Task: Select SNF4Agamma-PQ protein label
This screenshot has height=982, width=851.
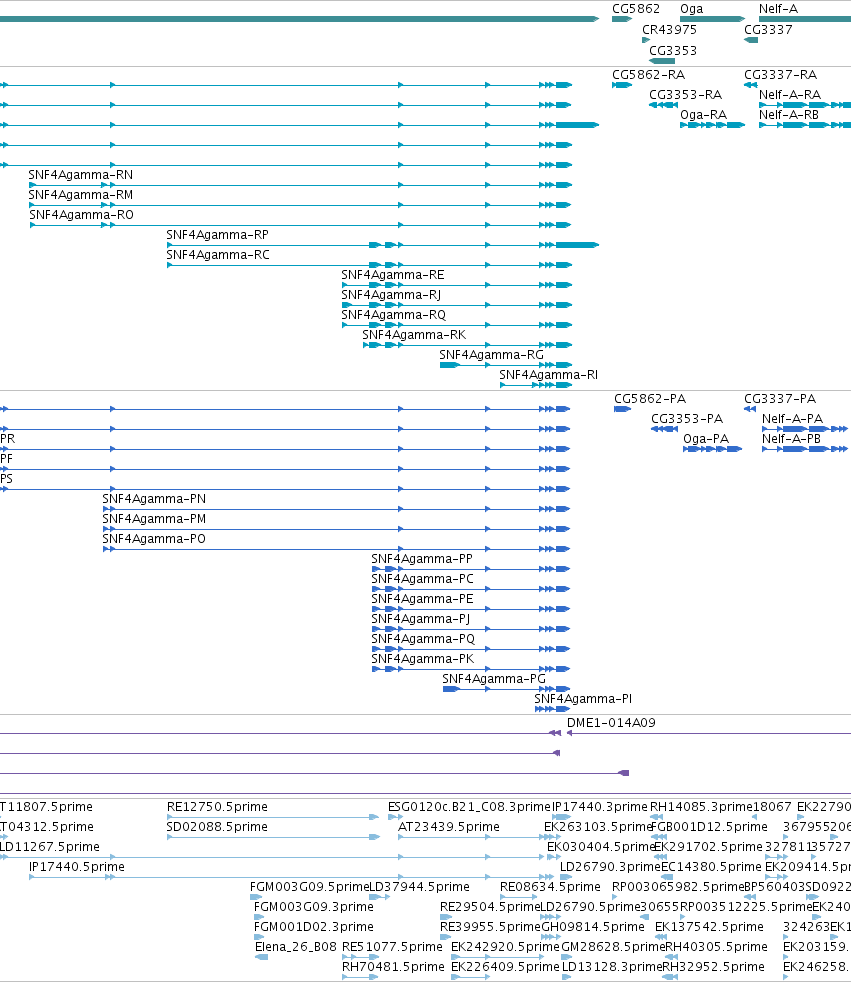Action: click(423, 639)
